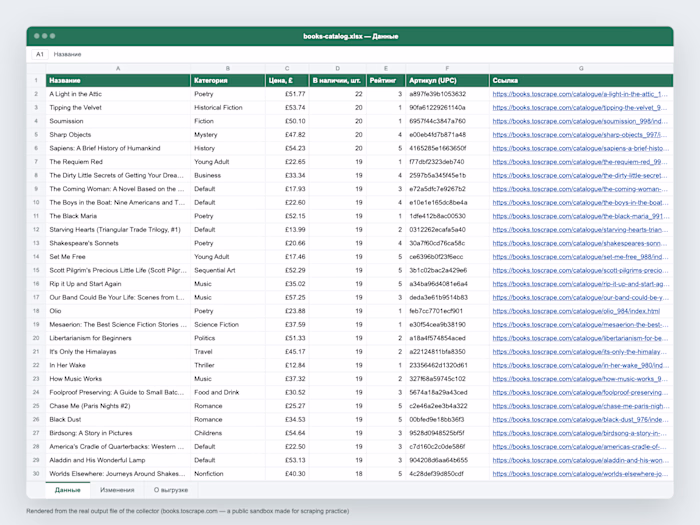700x525 pixels.
Task: Select the category cell 'Business'
Action: tap(228, 175)
